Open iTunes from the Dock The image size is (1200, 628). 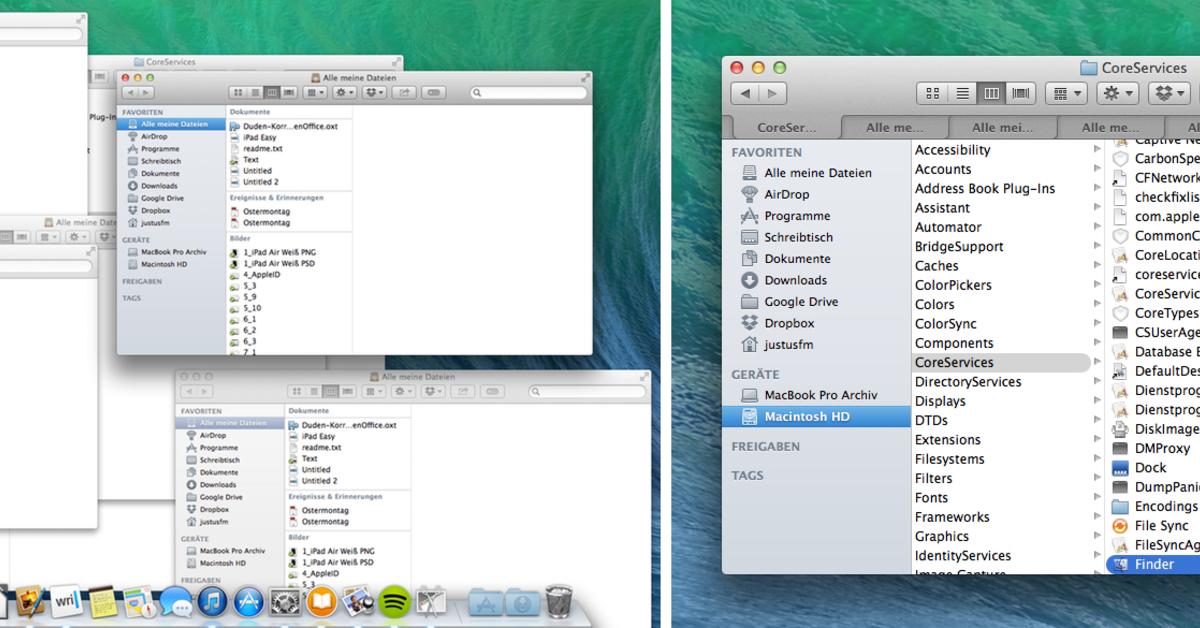coord(212,601)
